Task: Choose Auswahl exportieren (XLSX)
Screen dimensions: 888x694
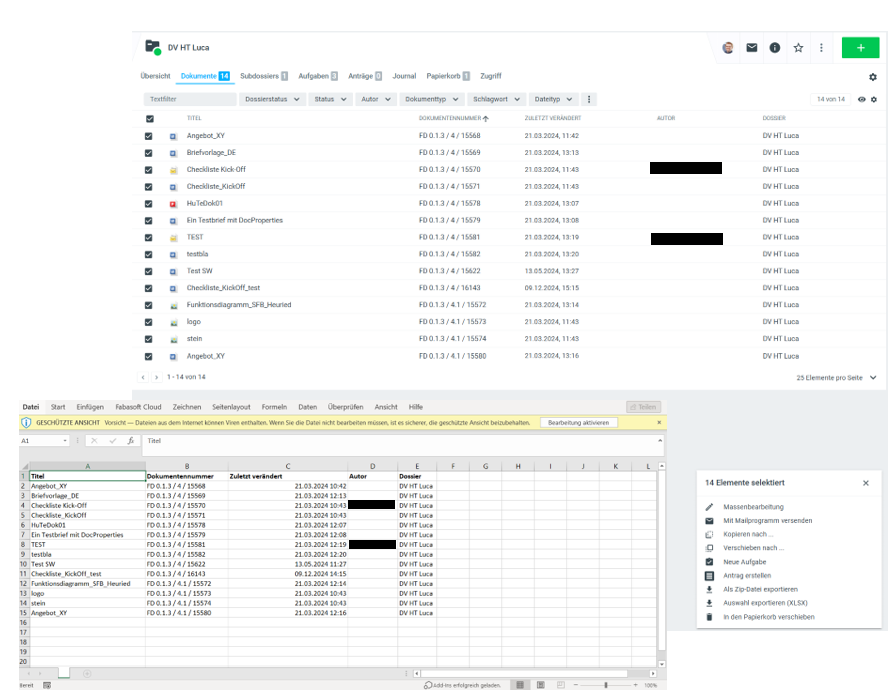Action: point(768,603)
